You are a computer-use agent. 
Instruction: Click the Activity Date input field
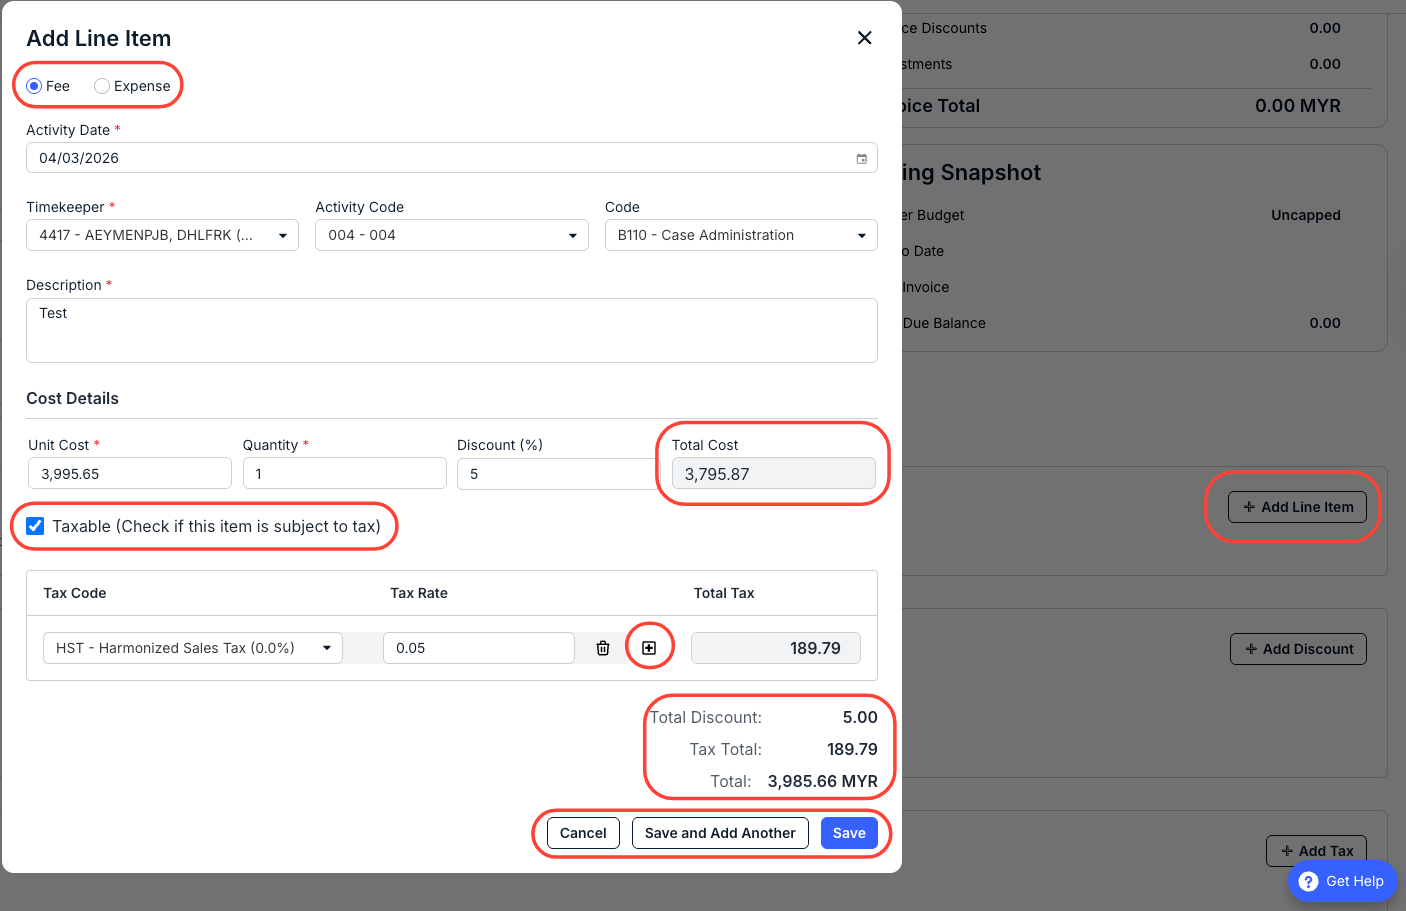[x=452, y=158]
